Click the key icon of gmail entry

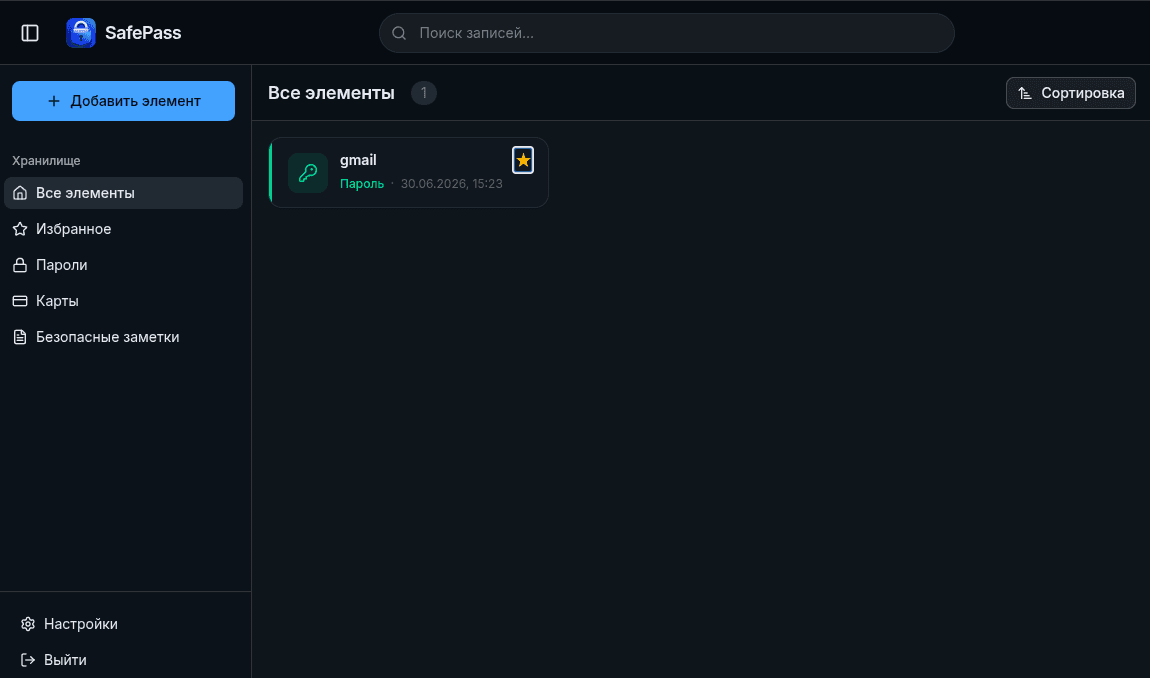pos(308,173)
